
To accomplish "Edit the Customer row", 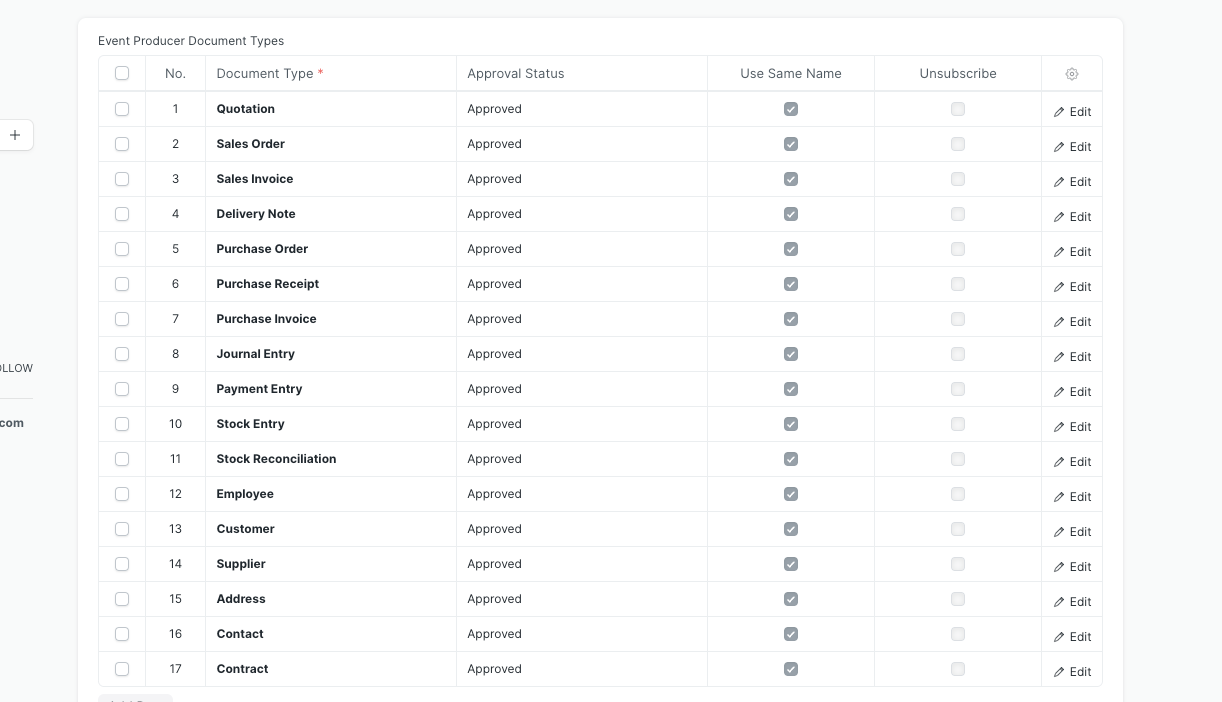I will pyautogui.click(x=1071, y=531).
